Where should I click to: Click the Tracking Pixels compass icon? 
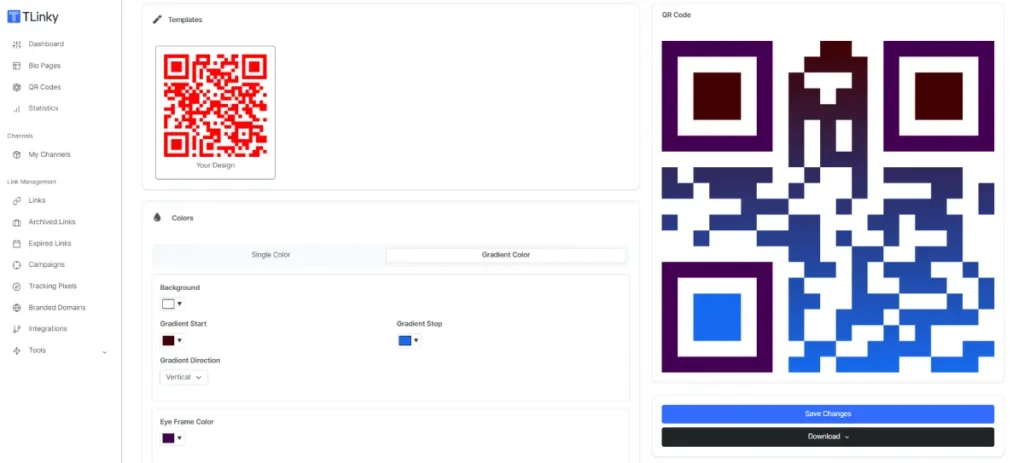click(17, 287)
